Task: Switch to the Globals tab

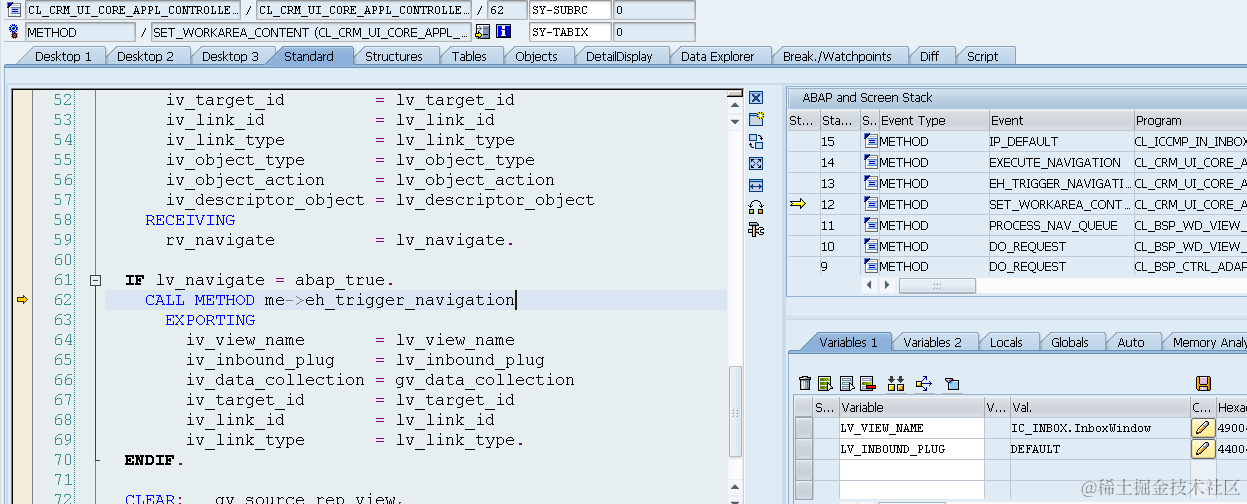Action: [x=1069, y=342]
